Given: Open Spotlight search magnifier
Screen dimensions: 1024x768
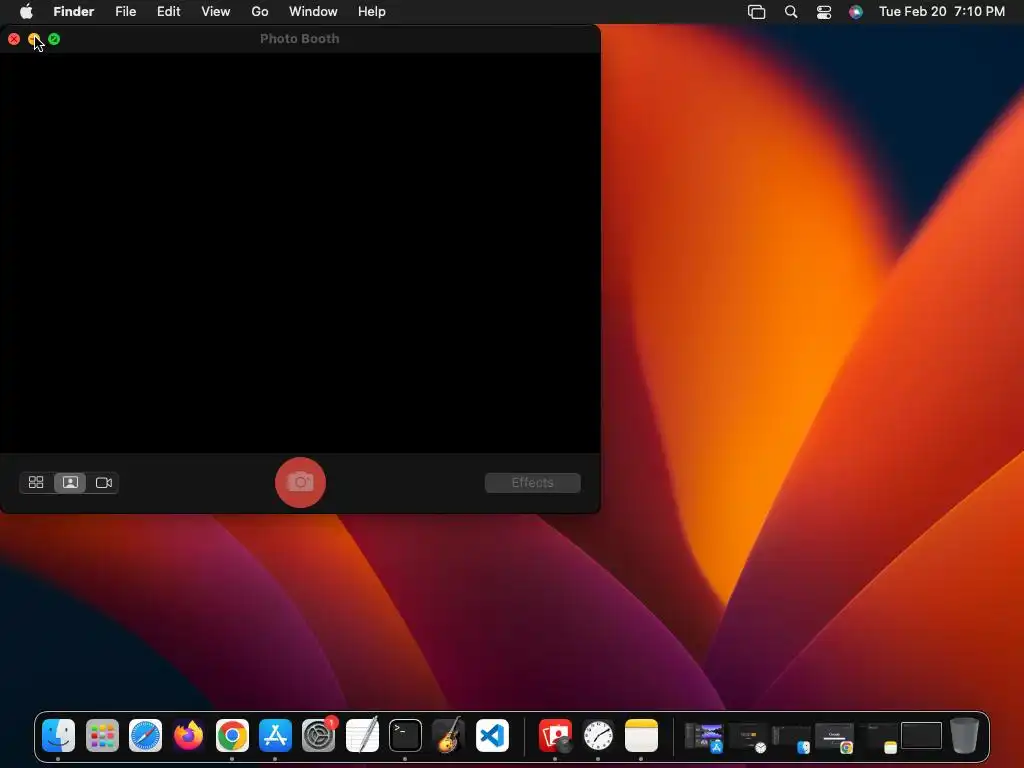Looking at the screenshot, I should pos(791,12).
